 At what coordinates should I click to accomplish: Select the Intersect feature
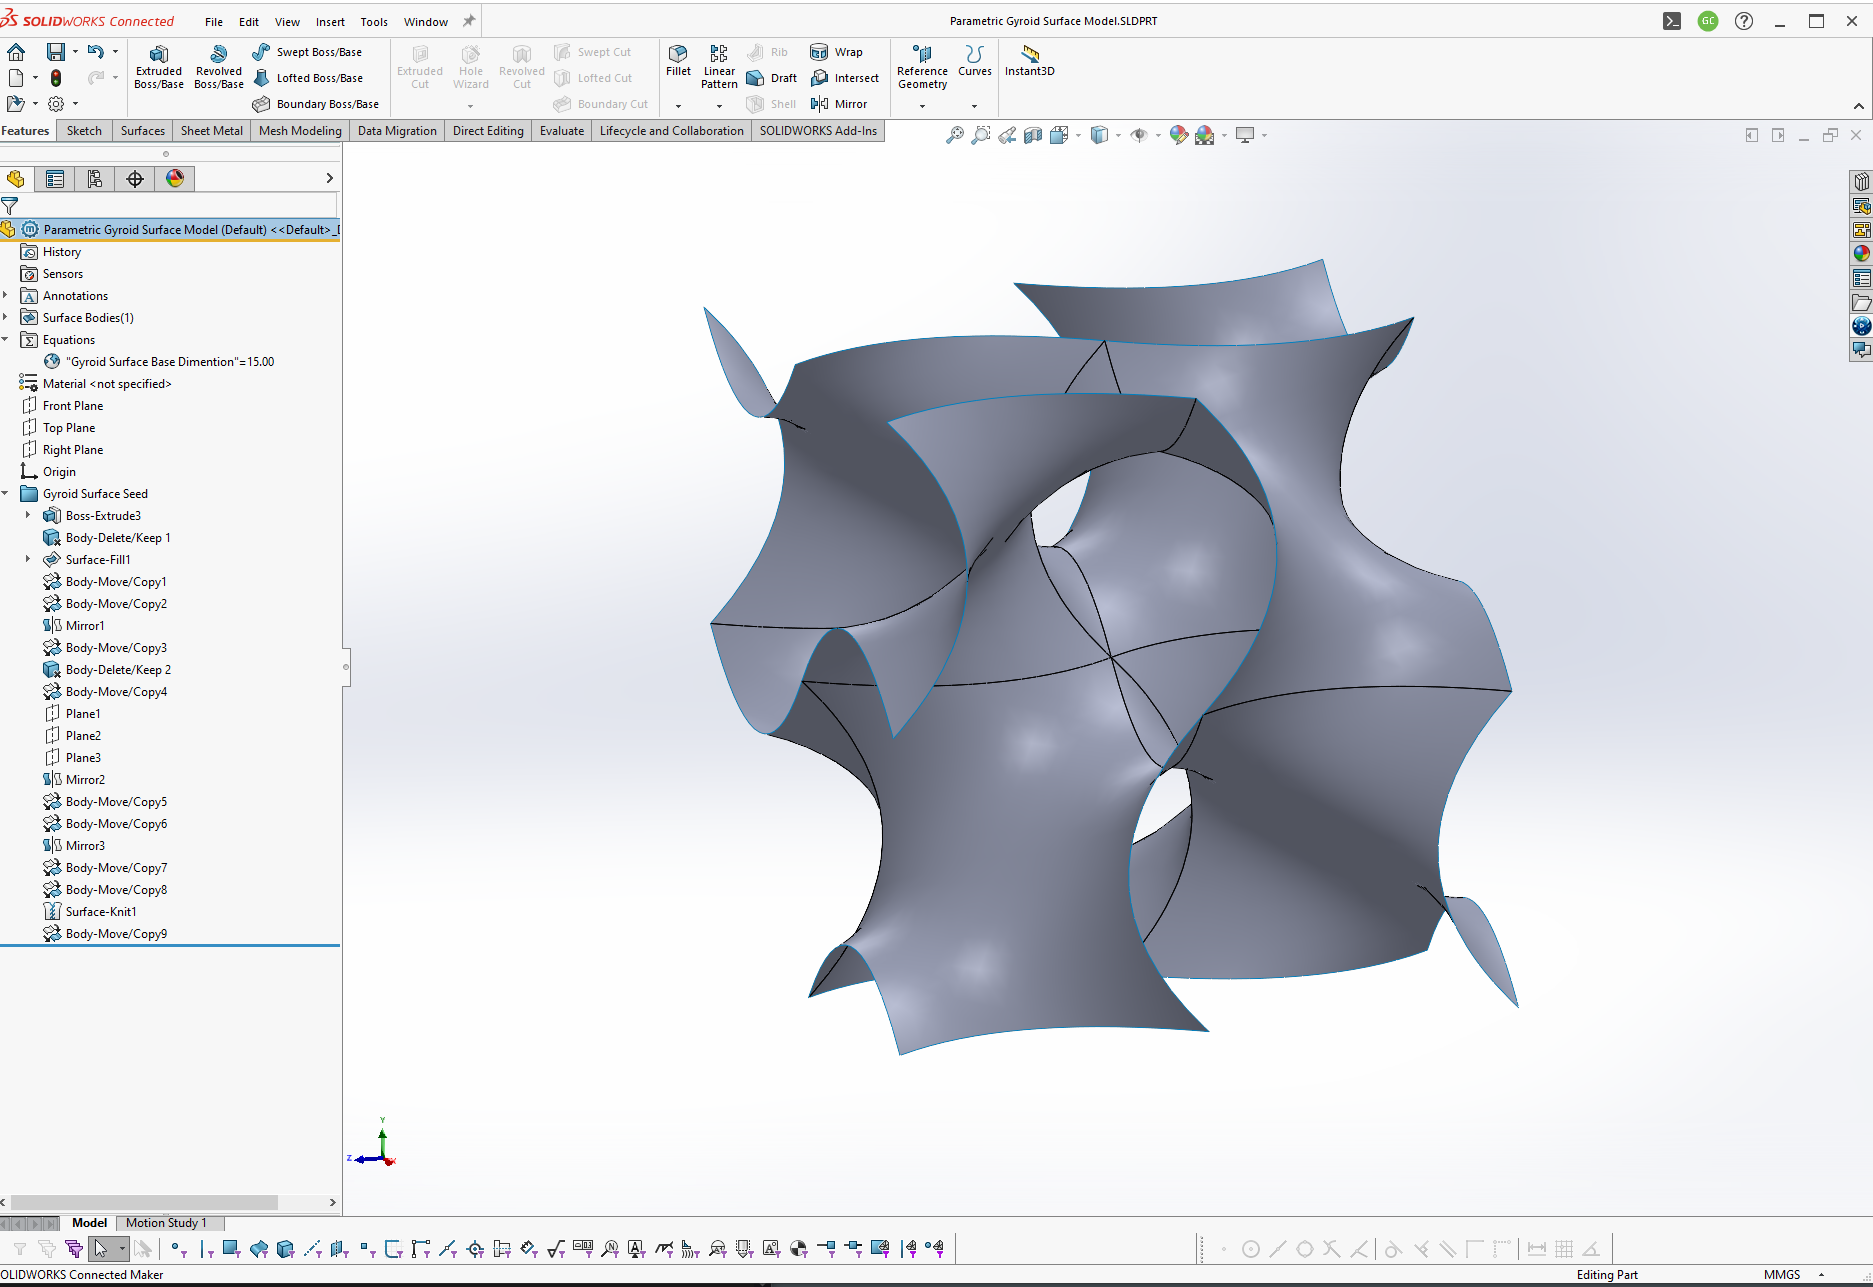pos(845,78)
